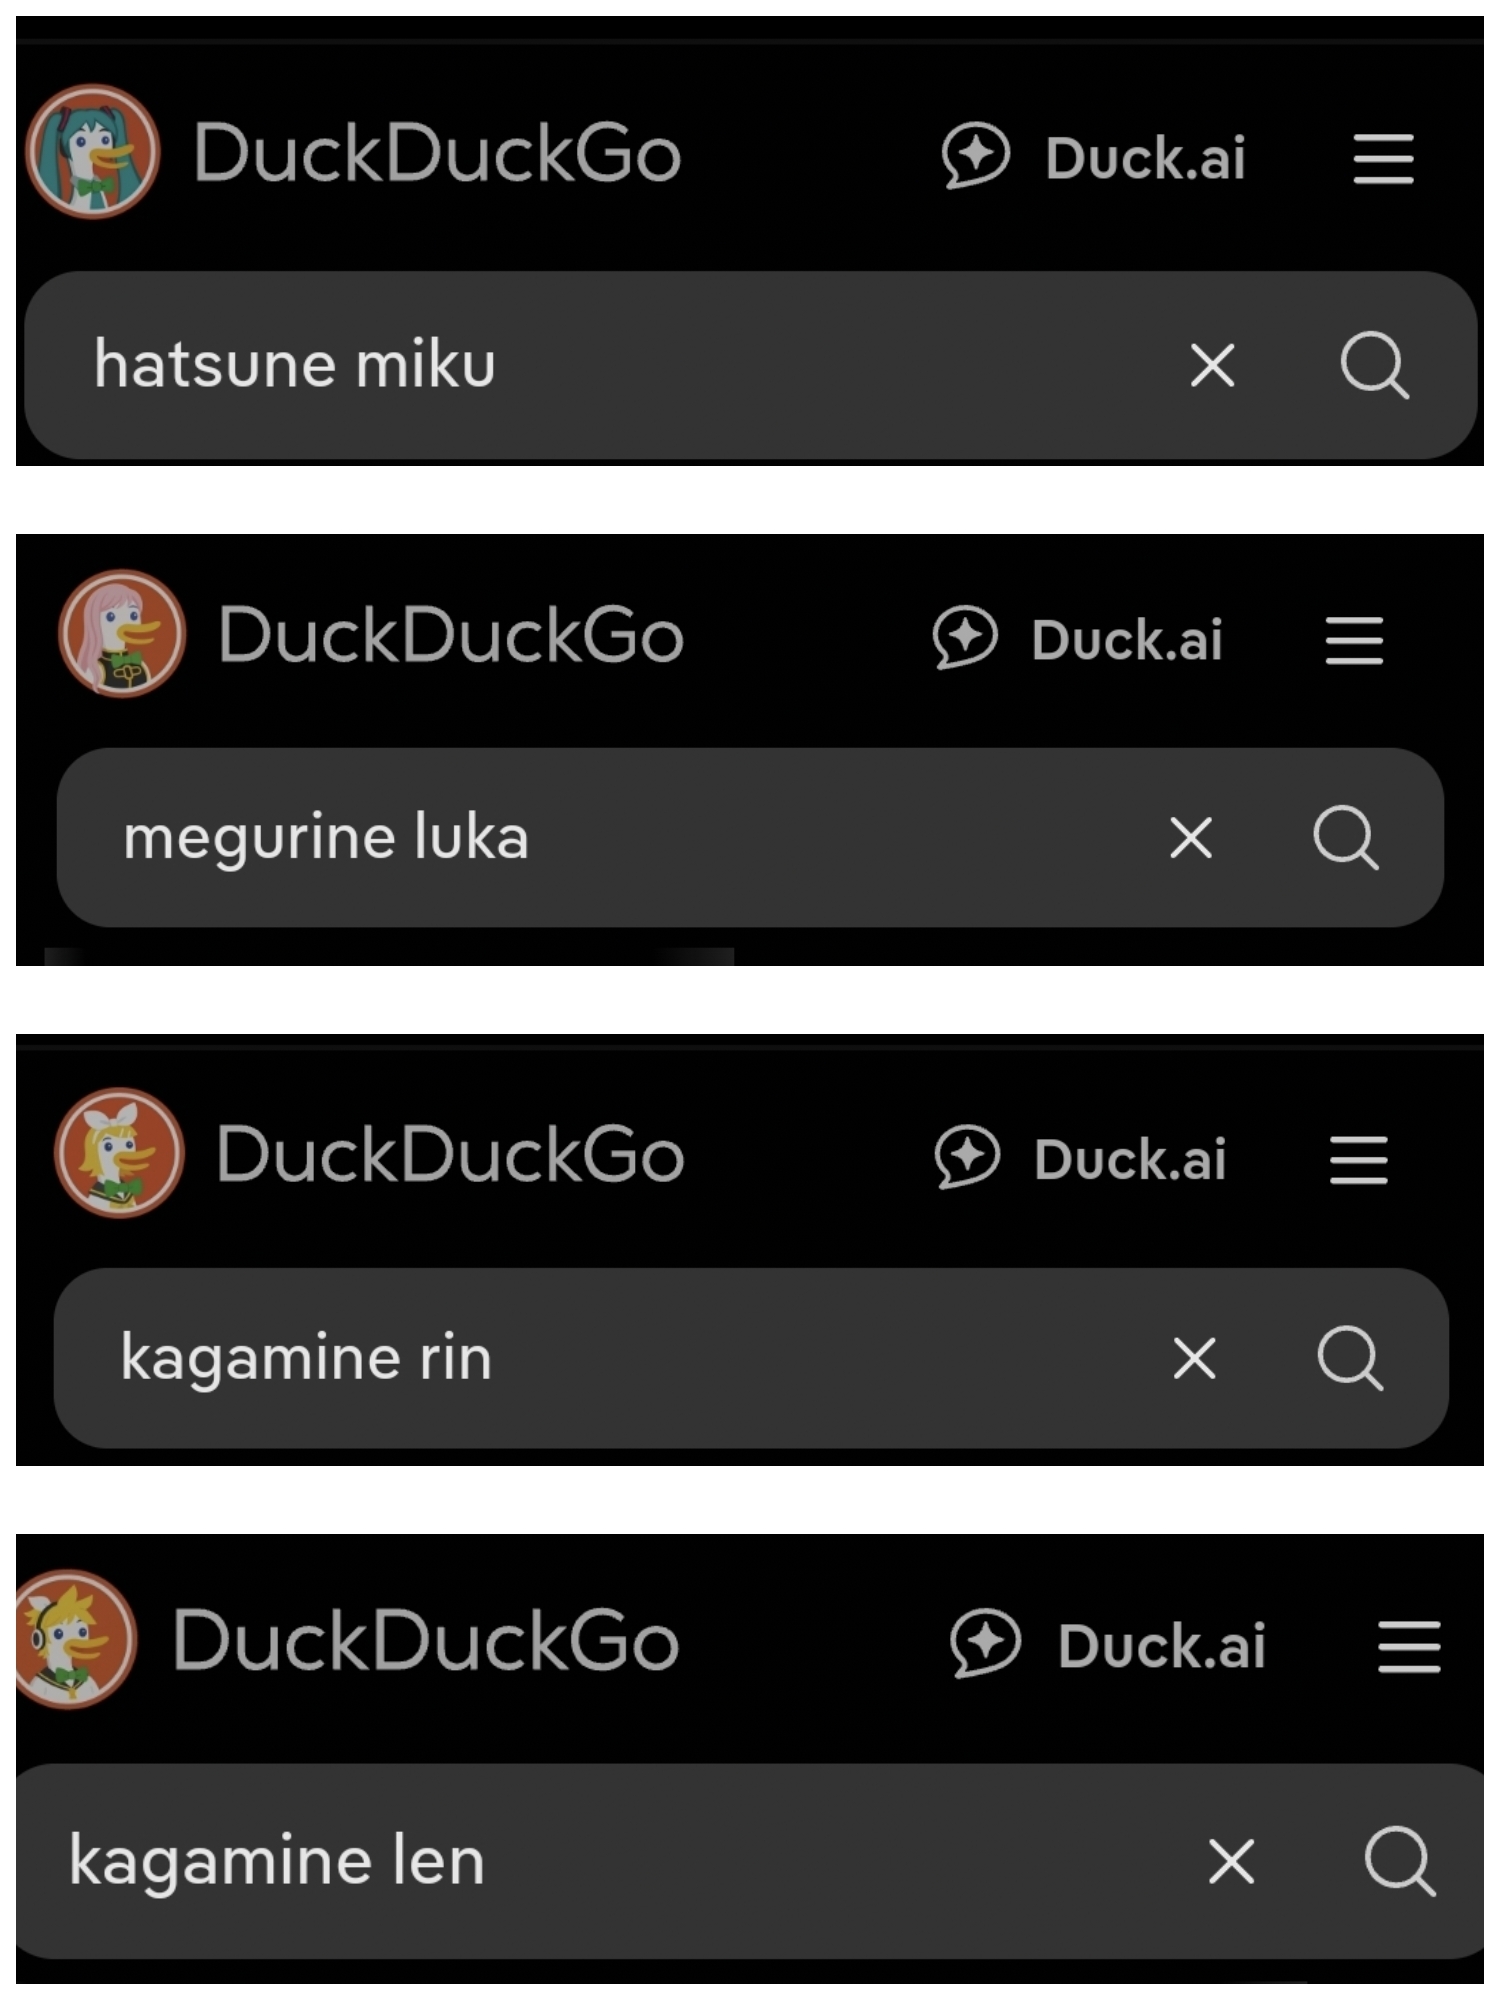This screenshot has height=2000, width=1500.
Task: Click the Kagamine Len duck logo
Action: (x=72, y=1639)
